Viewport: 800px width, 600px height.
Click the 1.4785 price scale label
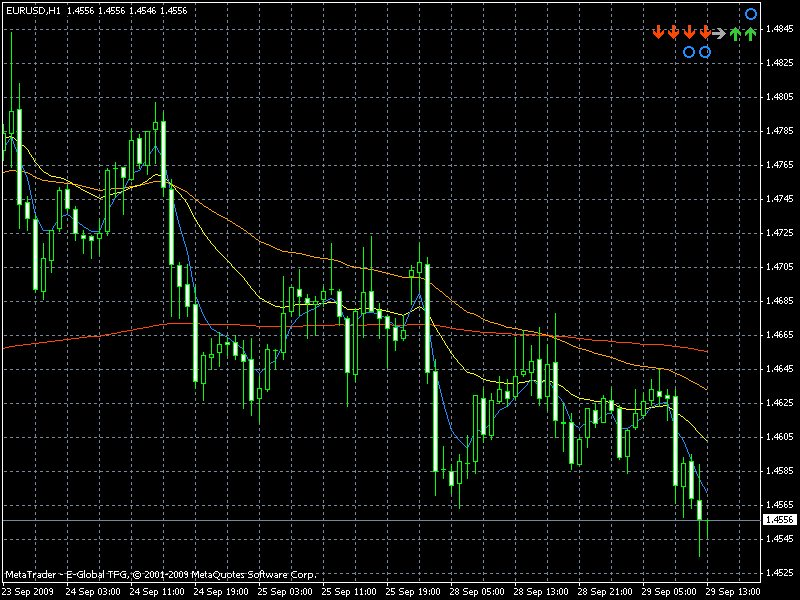click(x=780, y=131)
